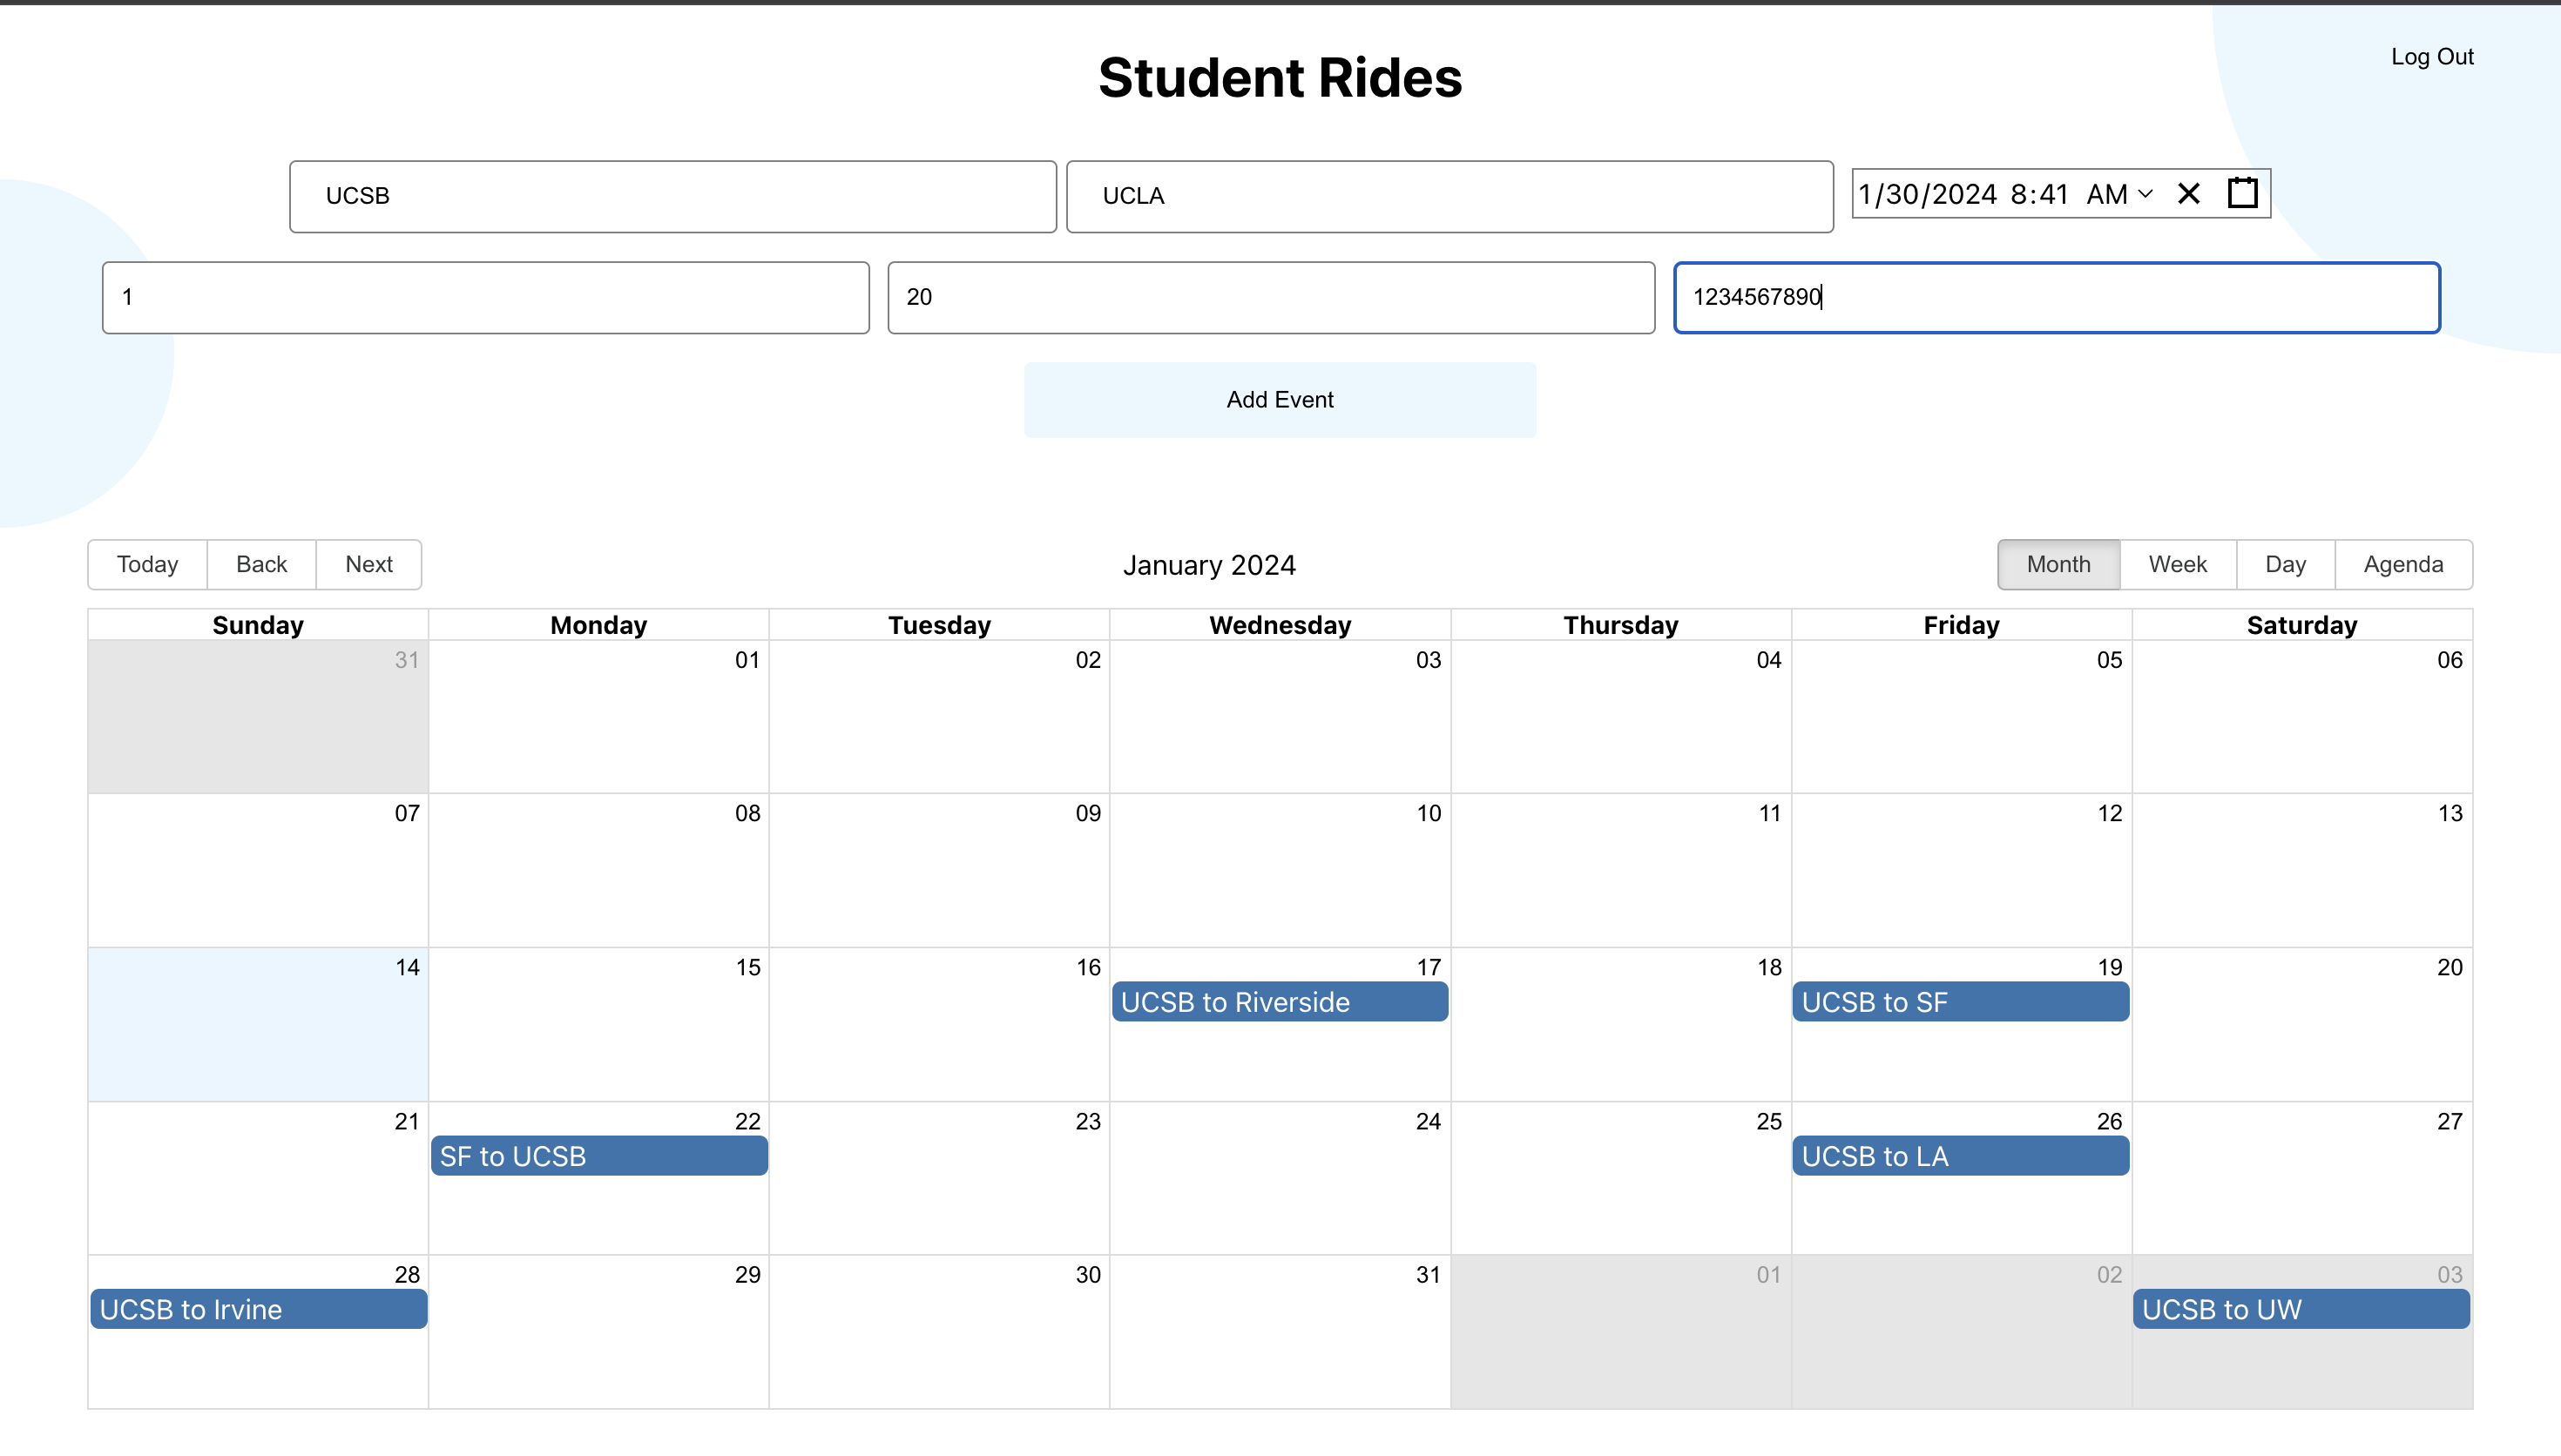Image resolution: width=2561 pixels, height=1456 pixels.
Task: Advance to next month
Action: pos(368,564)
